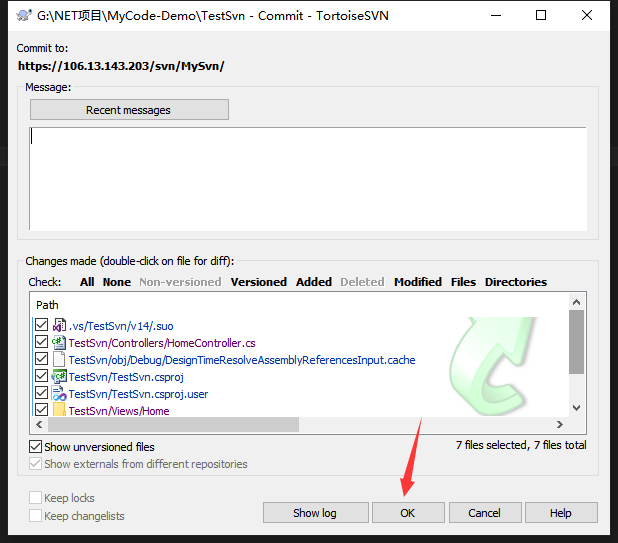Minimize the Commit dialog window

pos(496,15)
